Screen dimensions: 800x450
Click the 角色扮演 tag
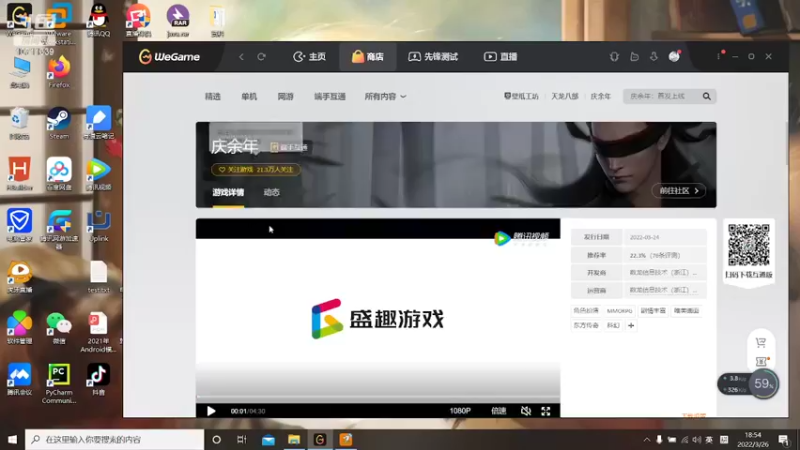point(586,311)
